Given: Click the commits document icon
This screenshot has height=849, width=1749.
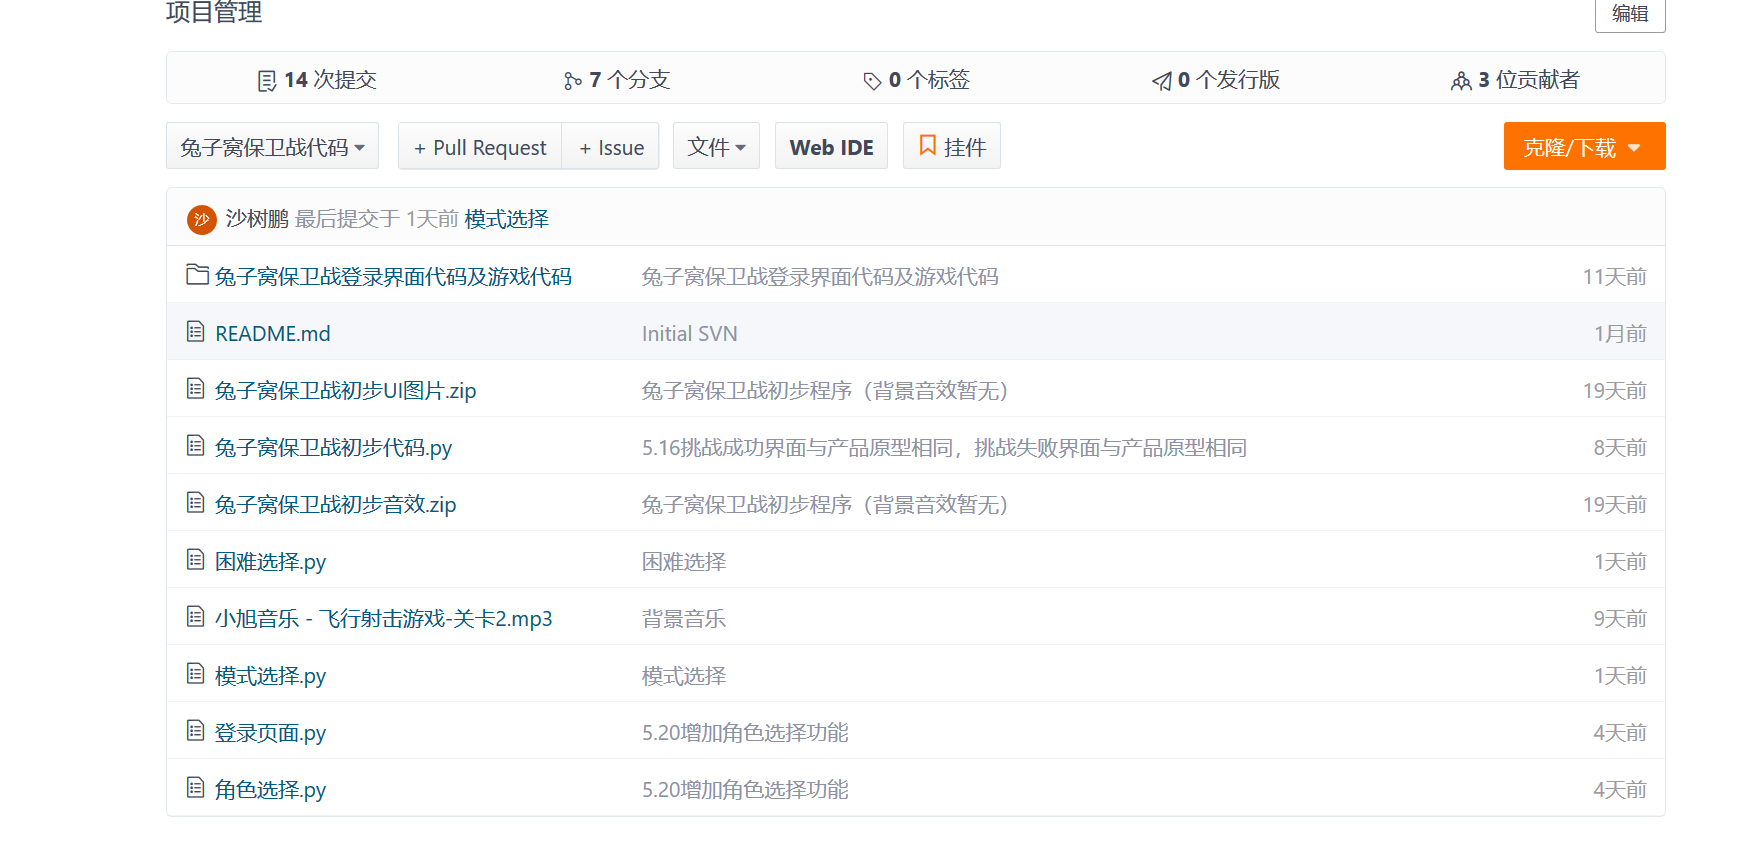Looking at the screenshot, I should (266, 81).
